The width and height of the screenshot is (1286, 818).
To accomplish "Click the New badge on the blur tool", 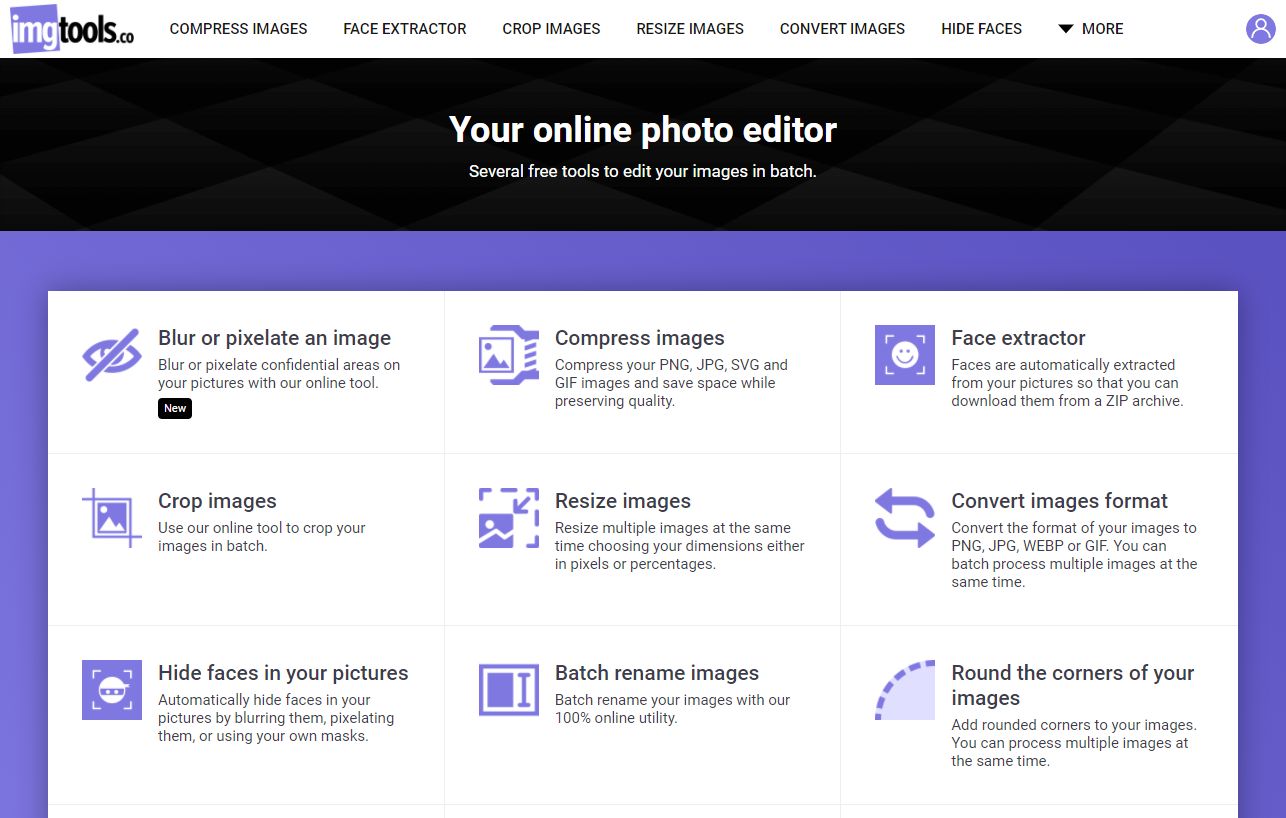I will tap(175, 408).
